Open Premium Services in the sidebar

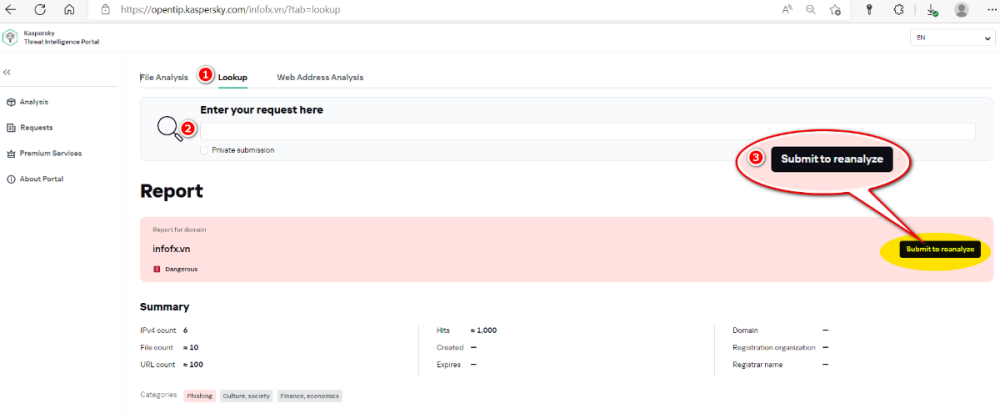pos(50,154)
